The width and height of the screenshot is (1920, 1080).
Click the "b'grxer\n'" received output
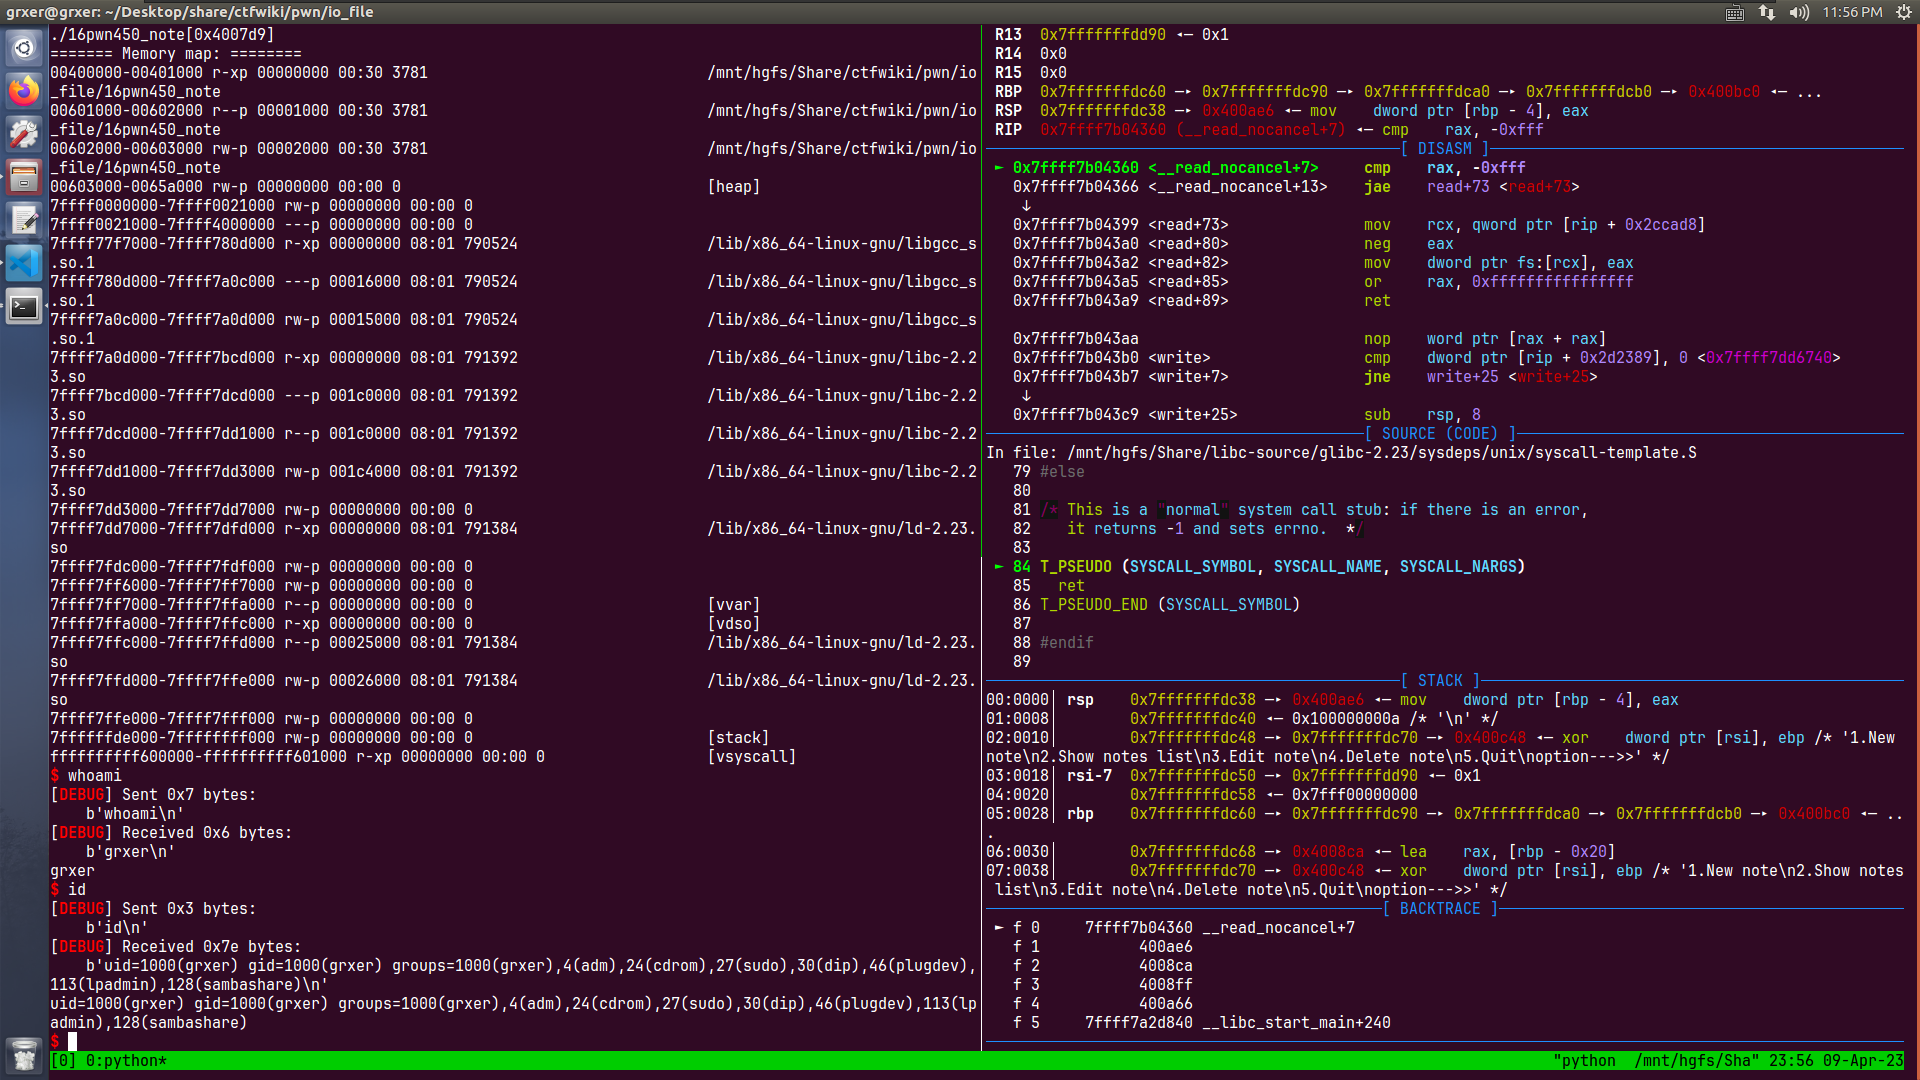(130, 852)
